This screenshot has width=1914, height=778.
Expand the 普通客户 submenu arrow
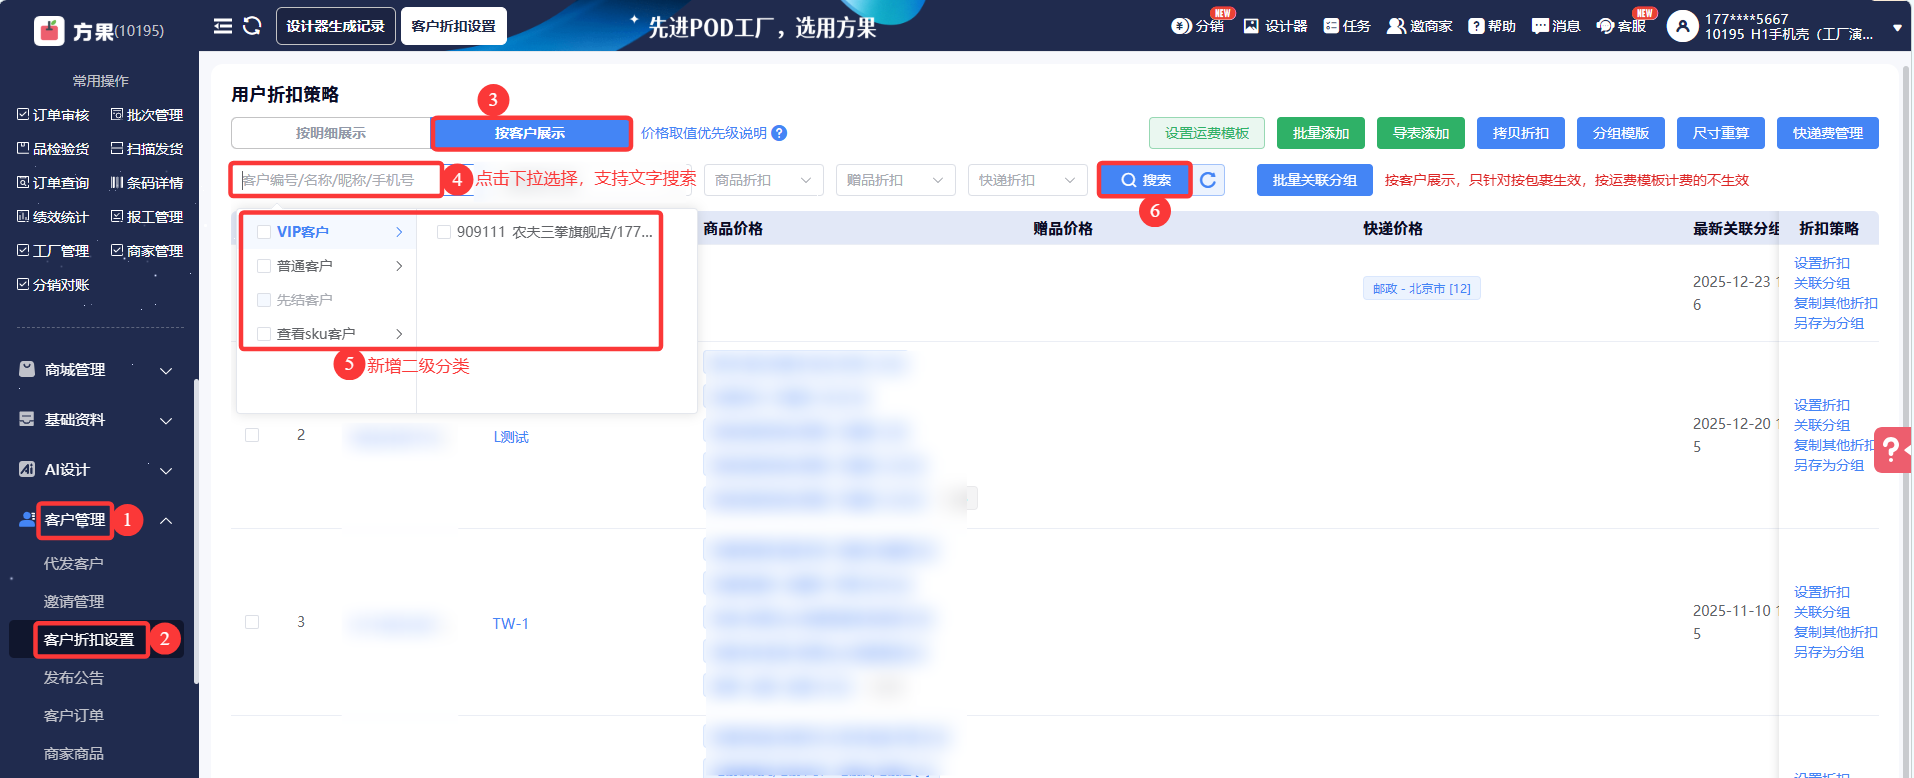pyautogui.click(x=399, y=266)
